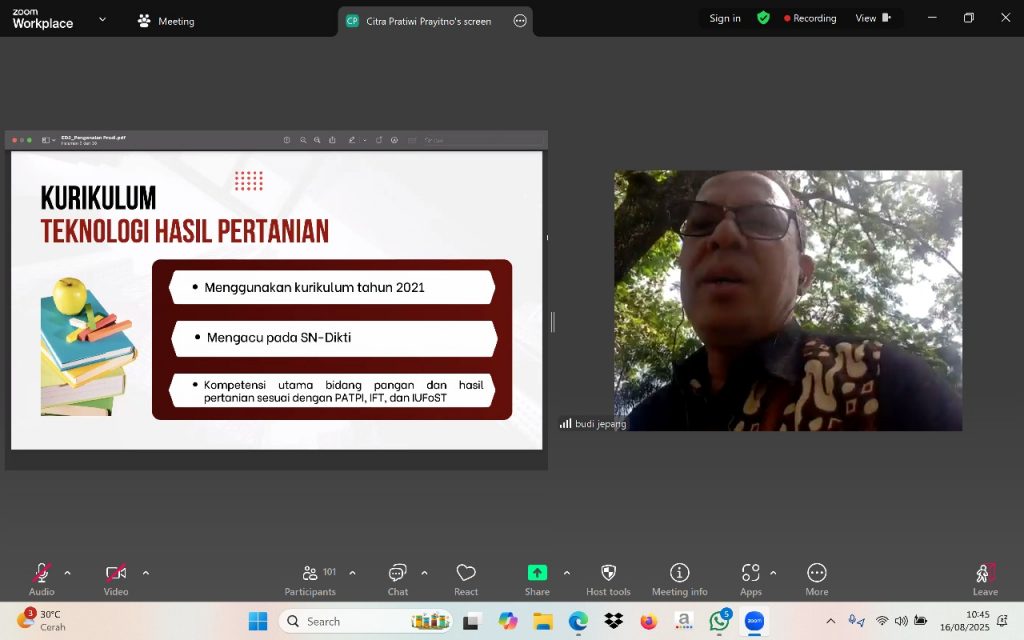Open the More options menu
This screenshot has width=1024, height=640.
point(817,579)
